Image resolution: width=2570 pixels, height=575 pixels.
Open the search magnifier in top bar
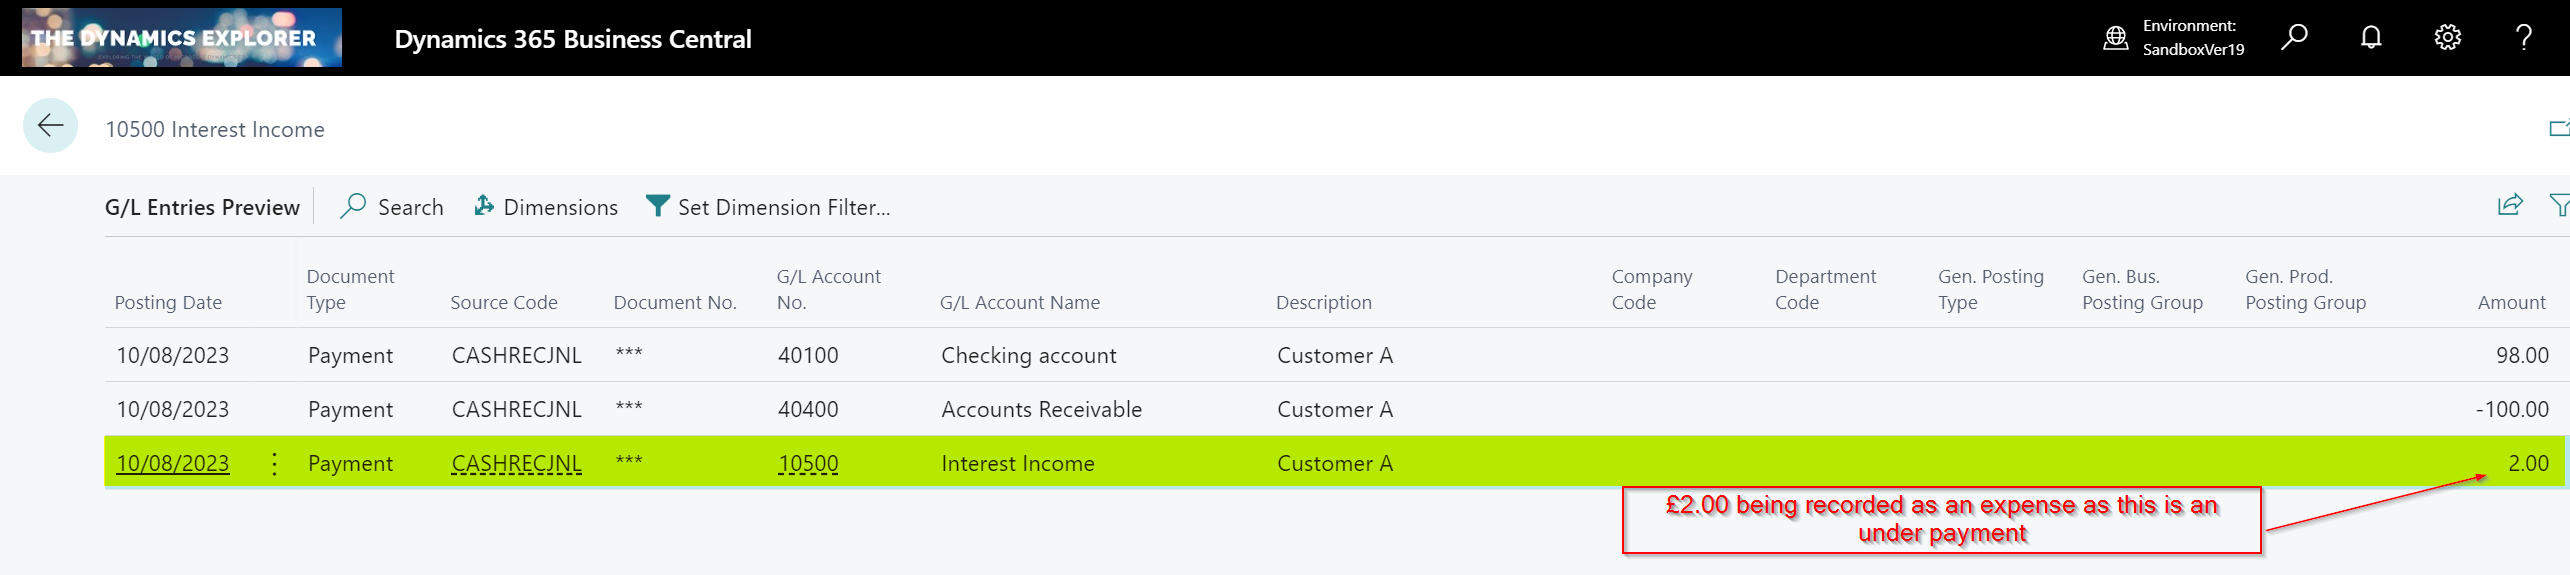click(2294, 38)
